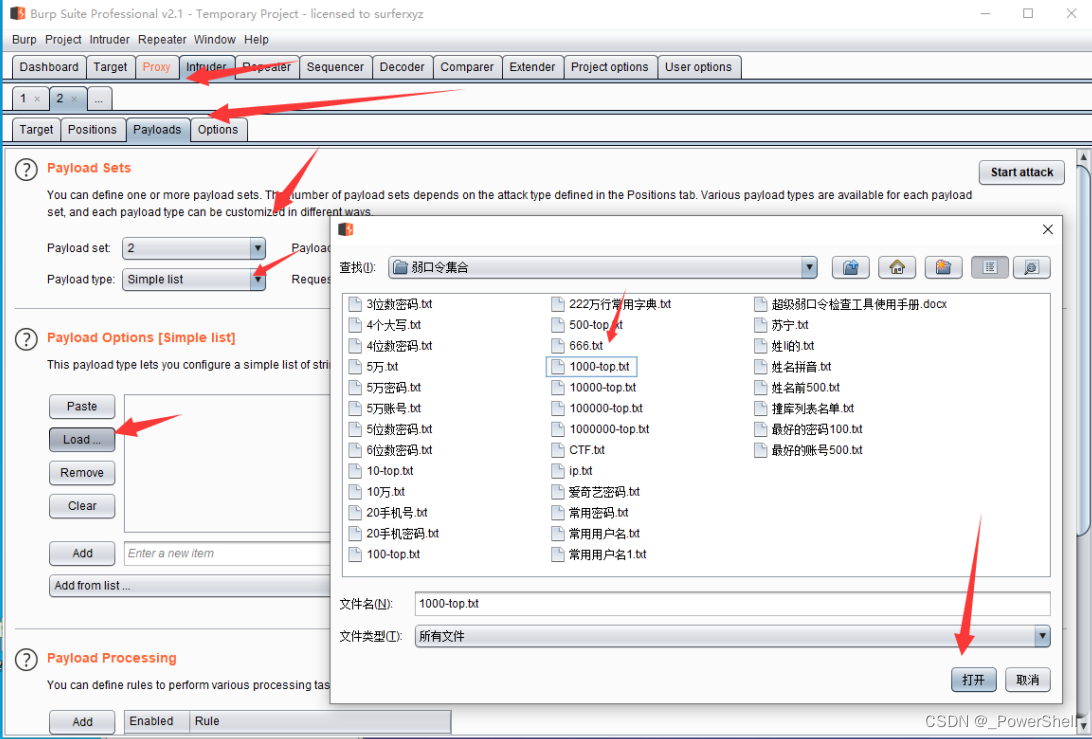
Task: Click file icon of 常用密码.txt
Action: (557, 513)
